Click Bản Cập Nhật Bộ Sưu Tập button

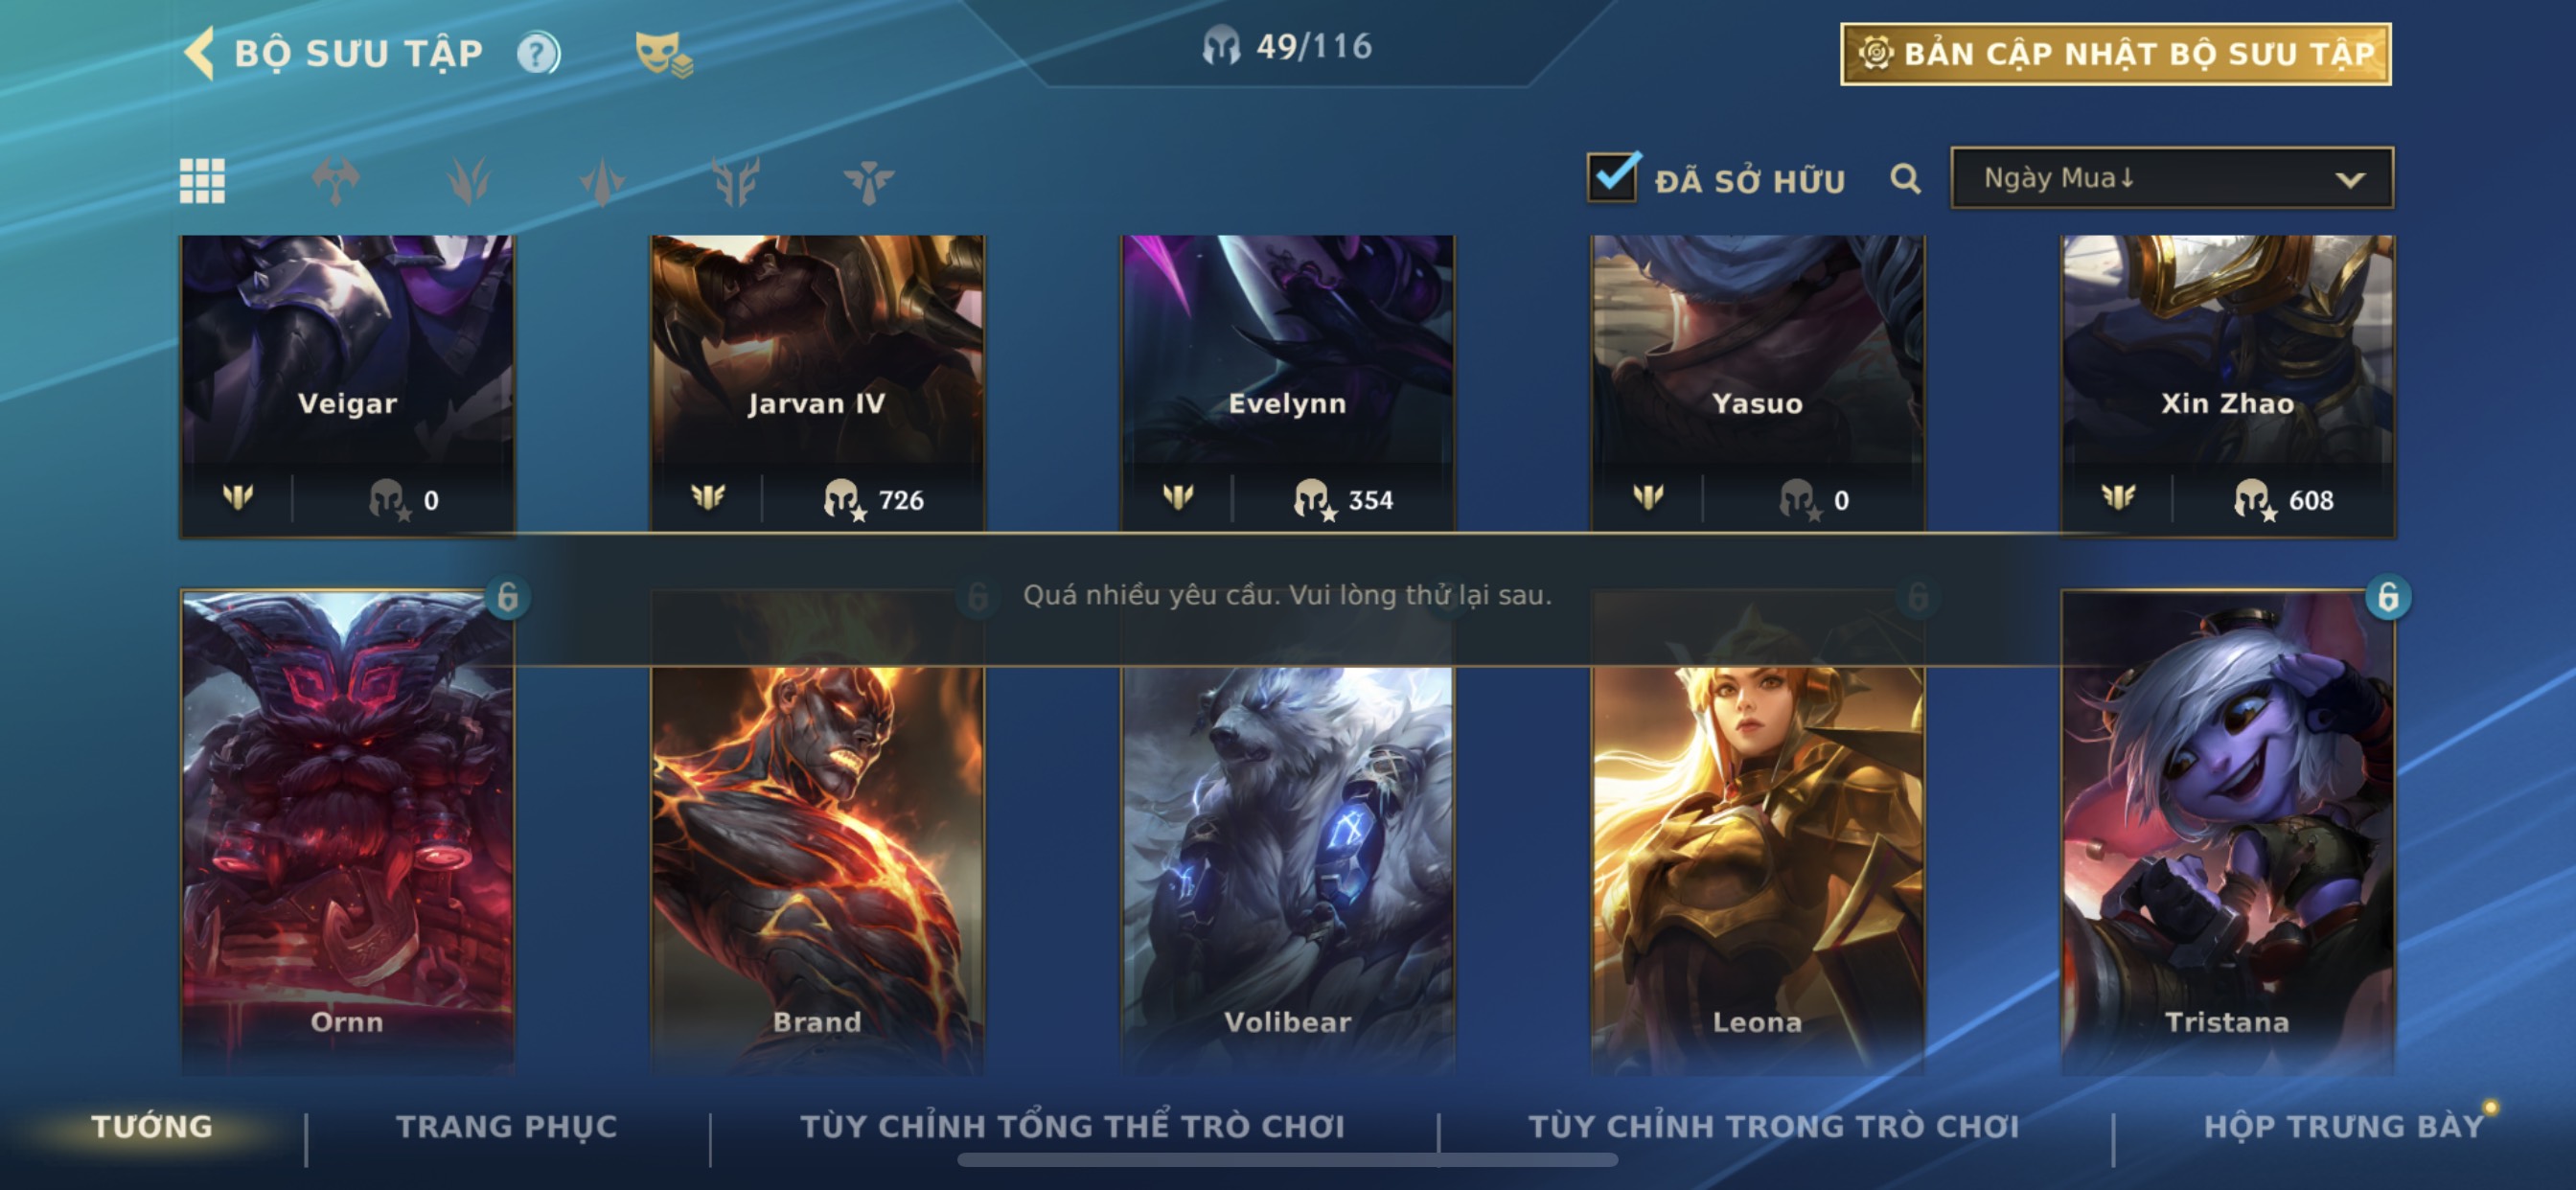pos(2115,54)
